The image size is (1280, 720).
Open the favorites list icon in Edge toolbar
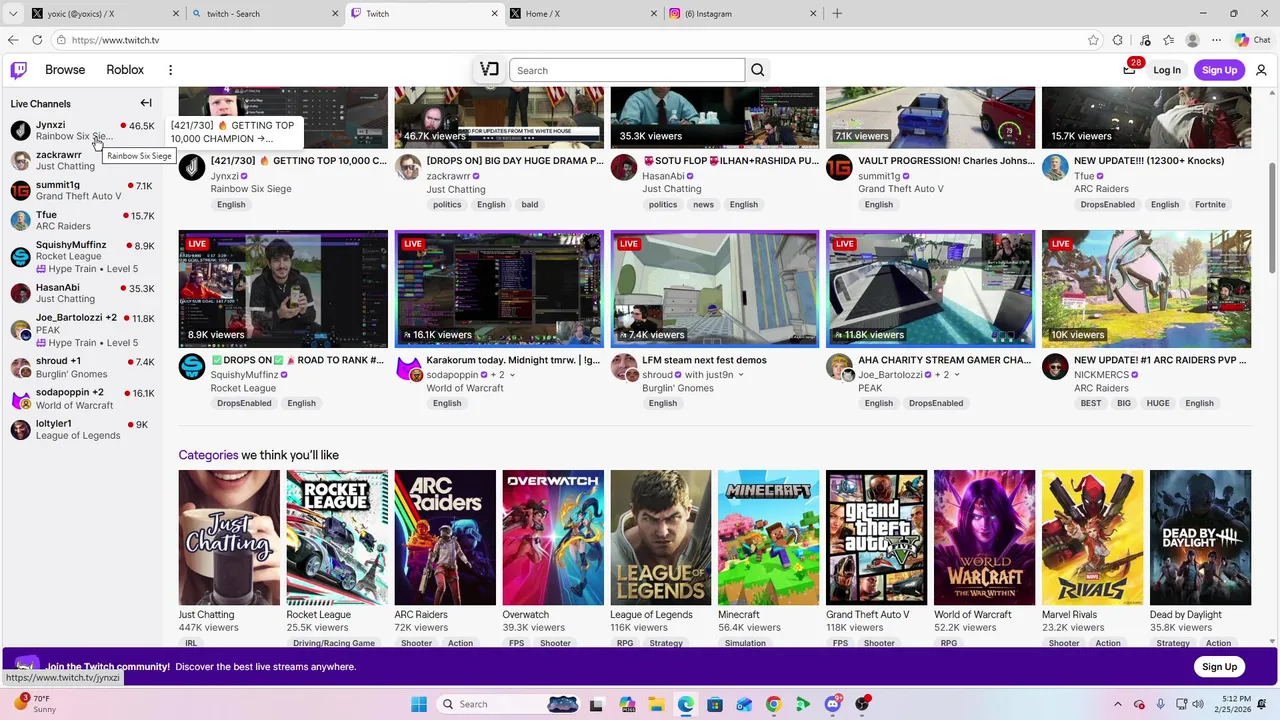[x=1168, y=40]
